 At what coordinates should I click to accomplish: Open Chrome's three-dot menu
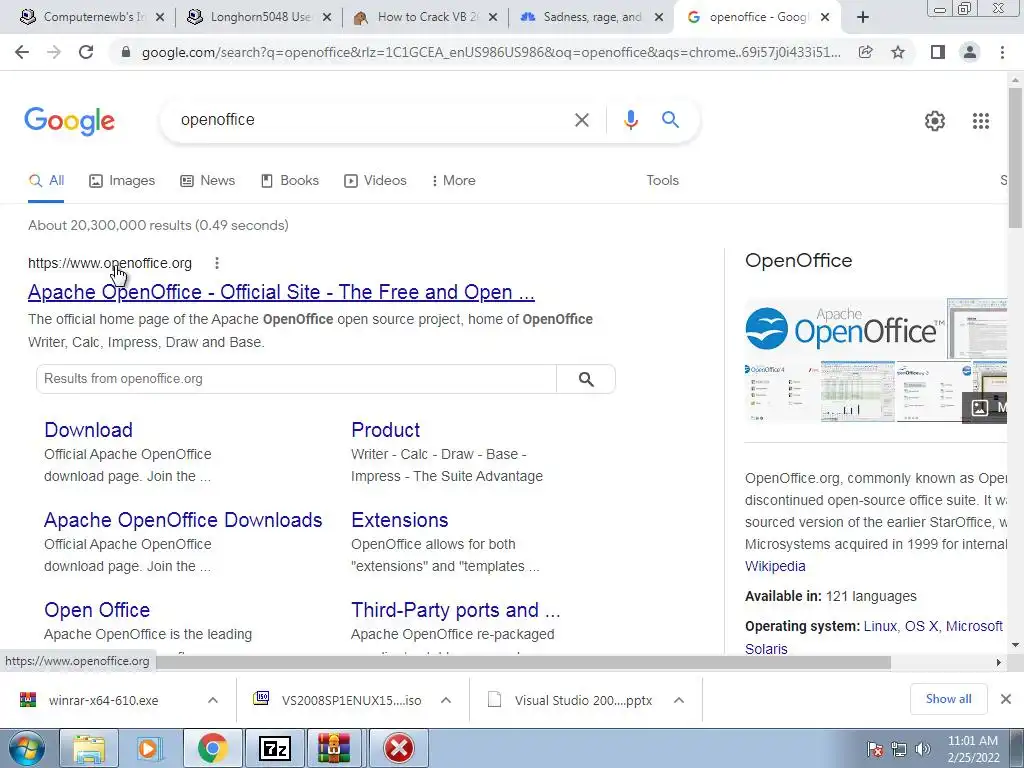tap(1002, 52)
